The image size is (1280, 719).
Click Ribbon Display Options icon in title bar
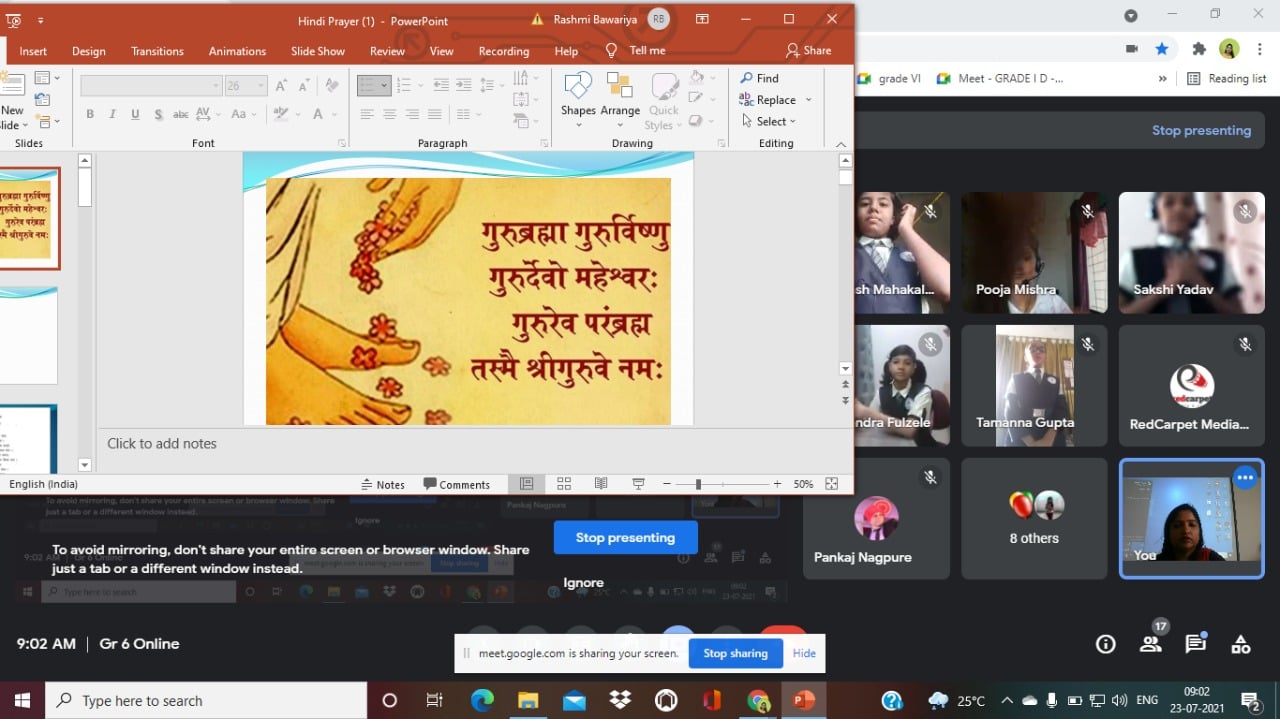pos(702,19)
